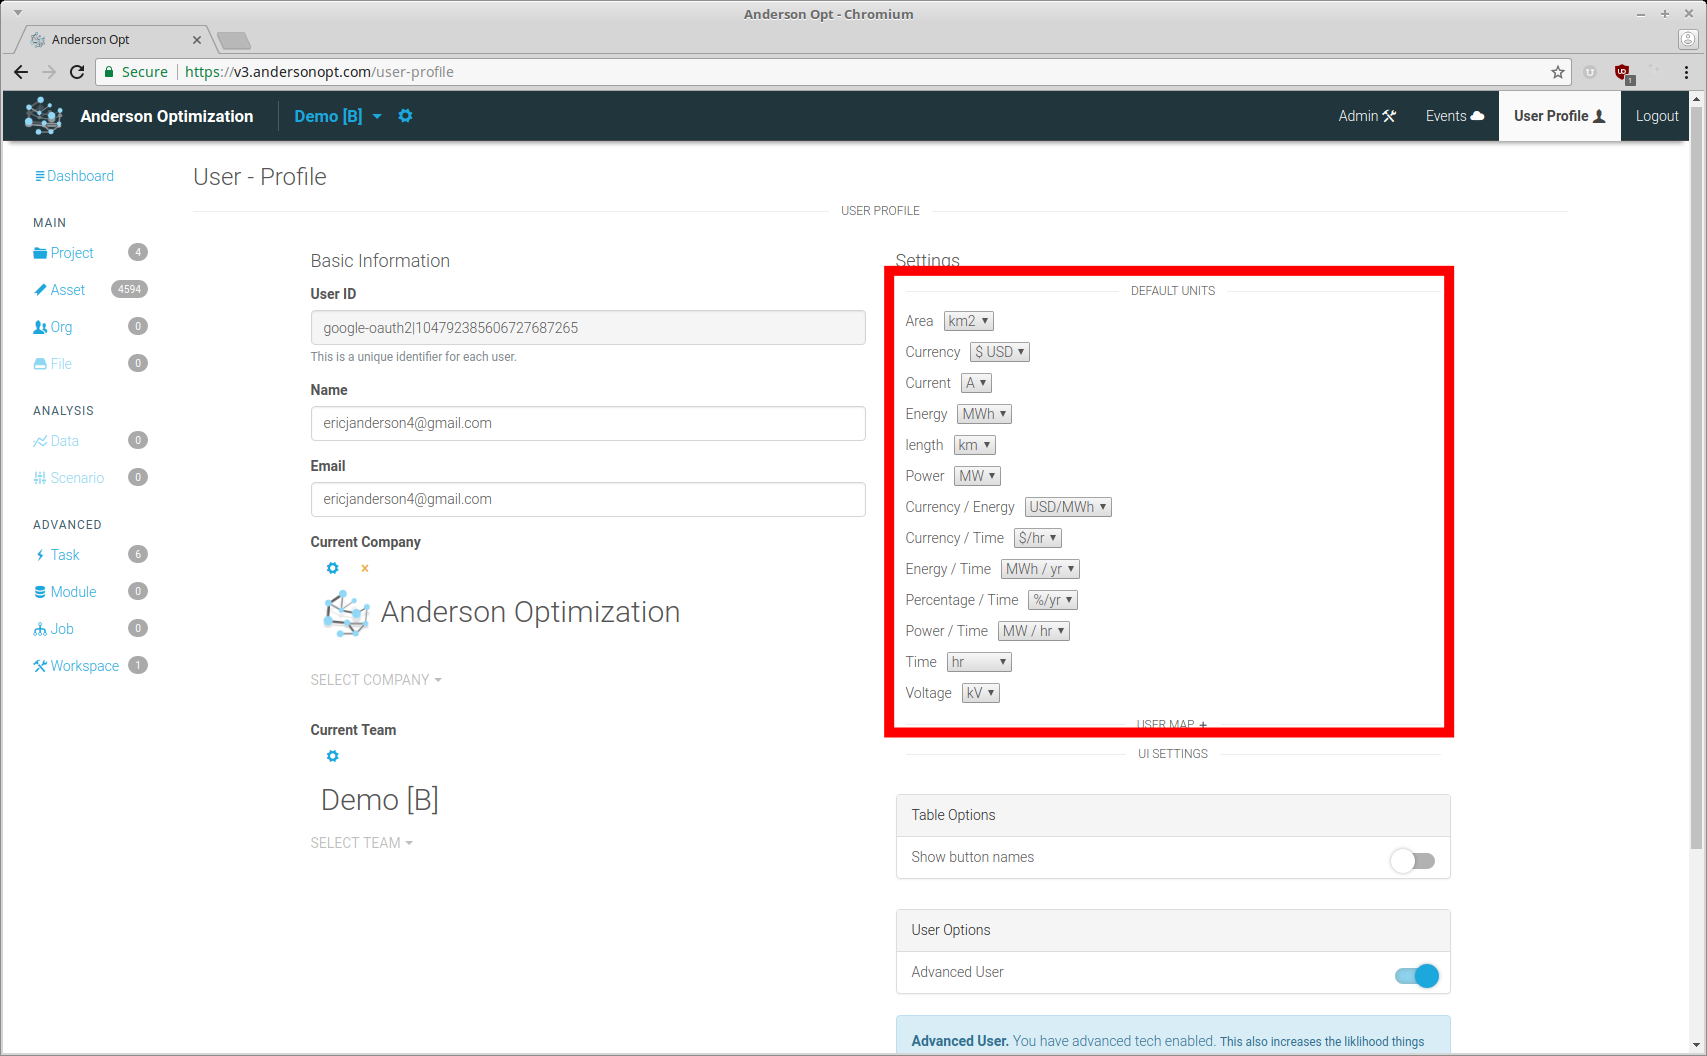Click the Logout link

coord(1656,116)
